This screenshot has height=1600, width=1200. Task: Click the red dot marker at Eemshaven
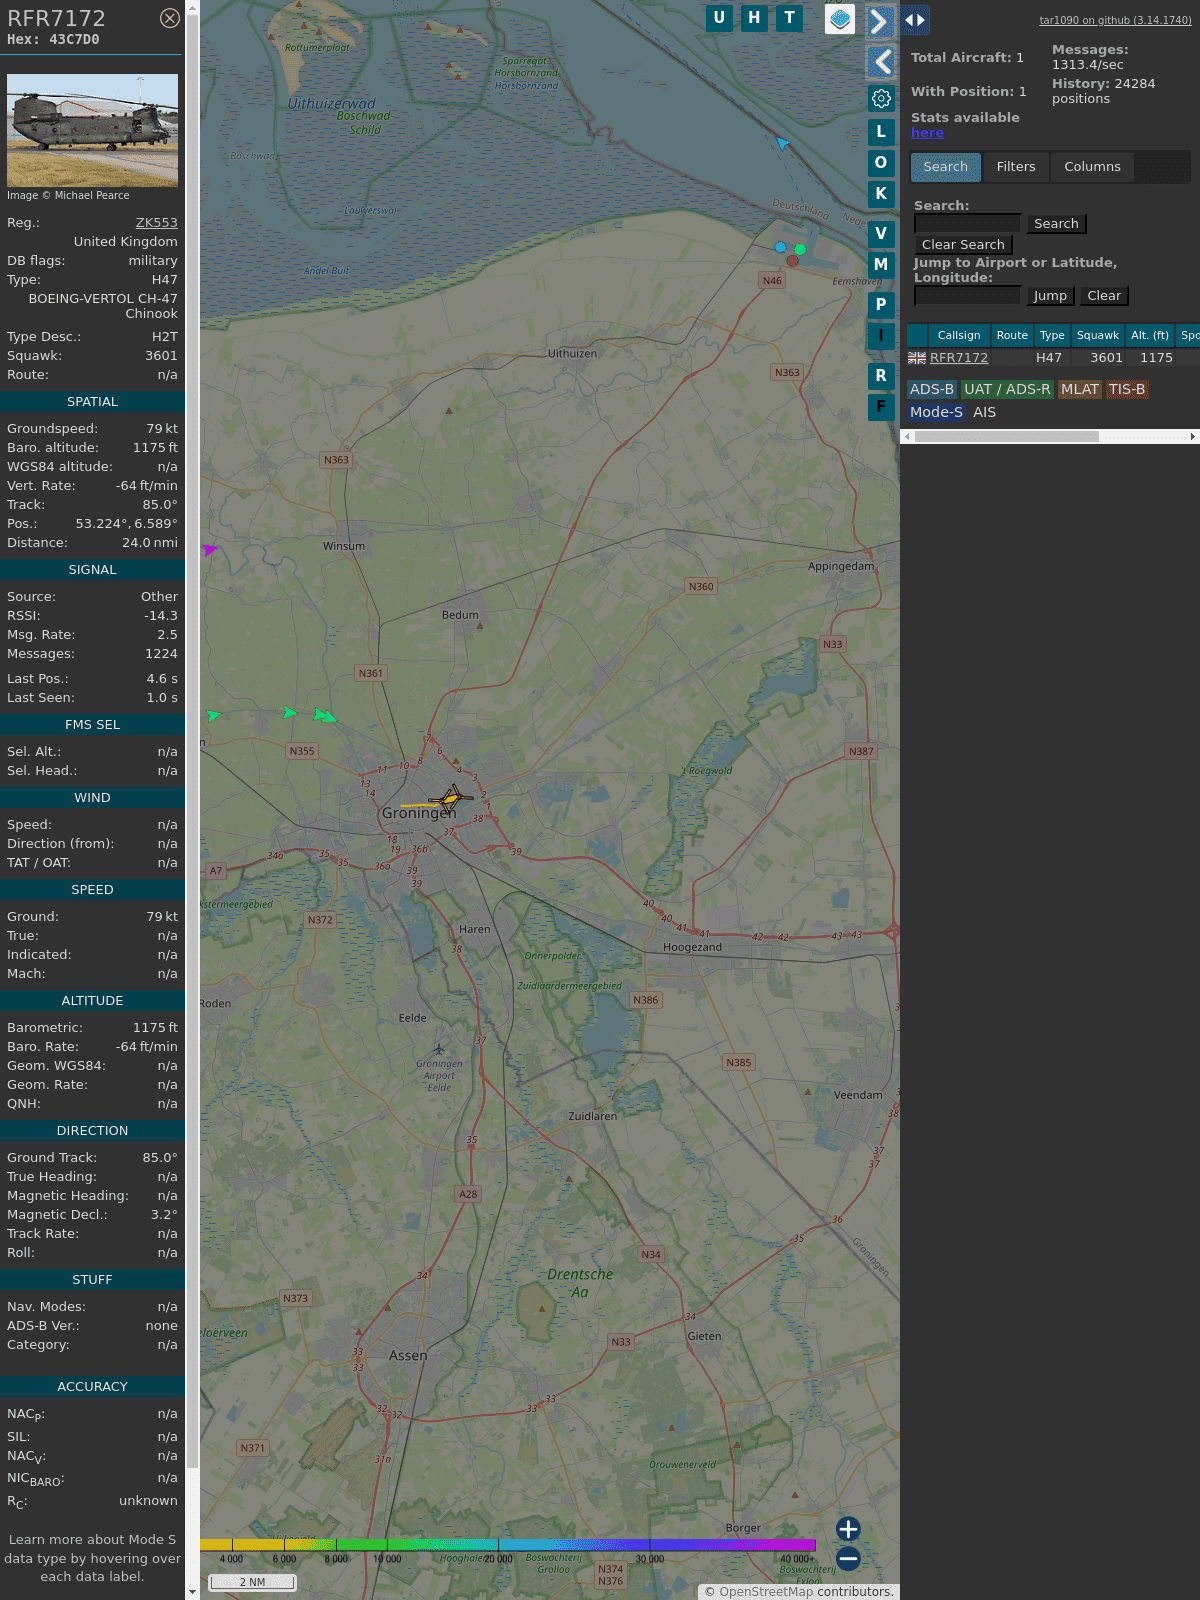tap(793, 261)
